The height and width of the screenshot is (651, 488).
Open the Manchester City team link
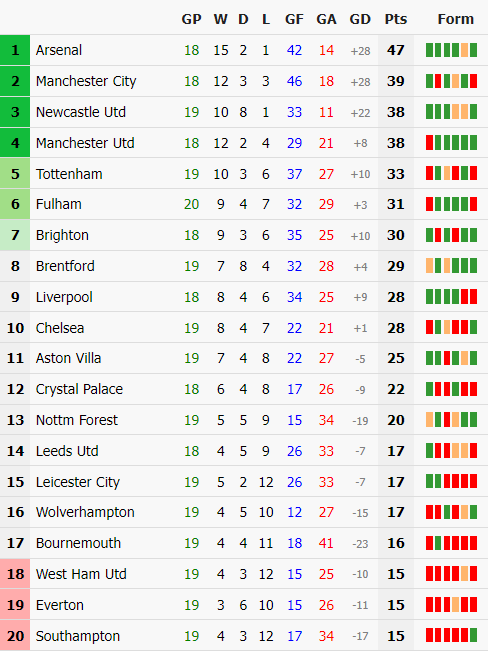[x=86, y=81]
